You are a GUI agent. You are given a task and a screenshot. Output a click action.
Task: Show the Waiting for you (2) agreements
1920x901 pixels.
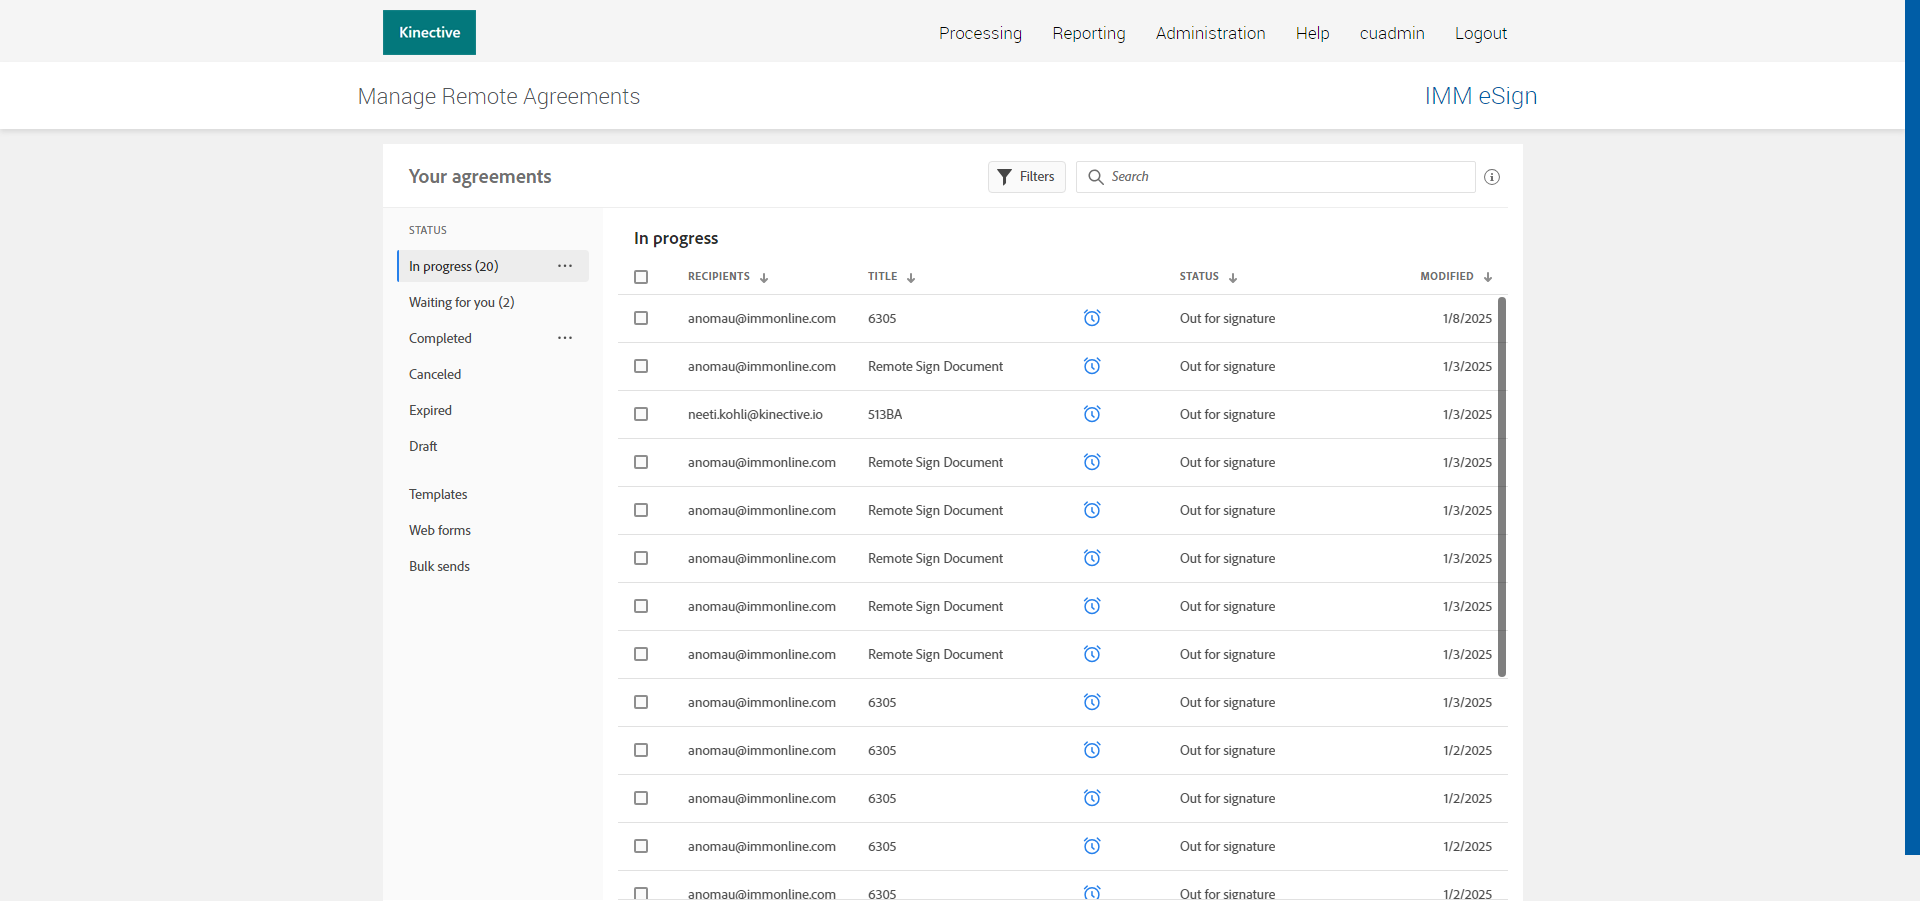(461, 302)
